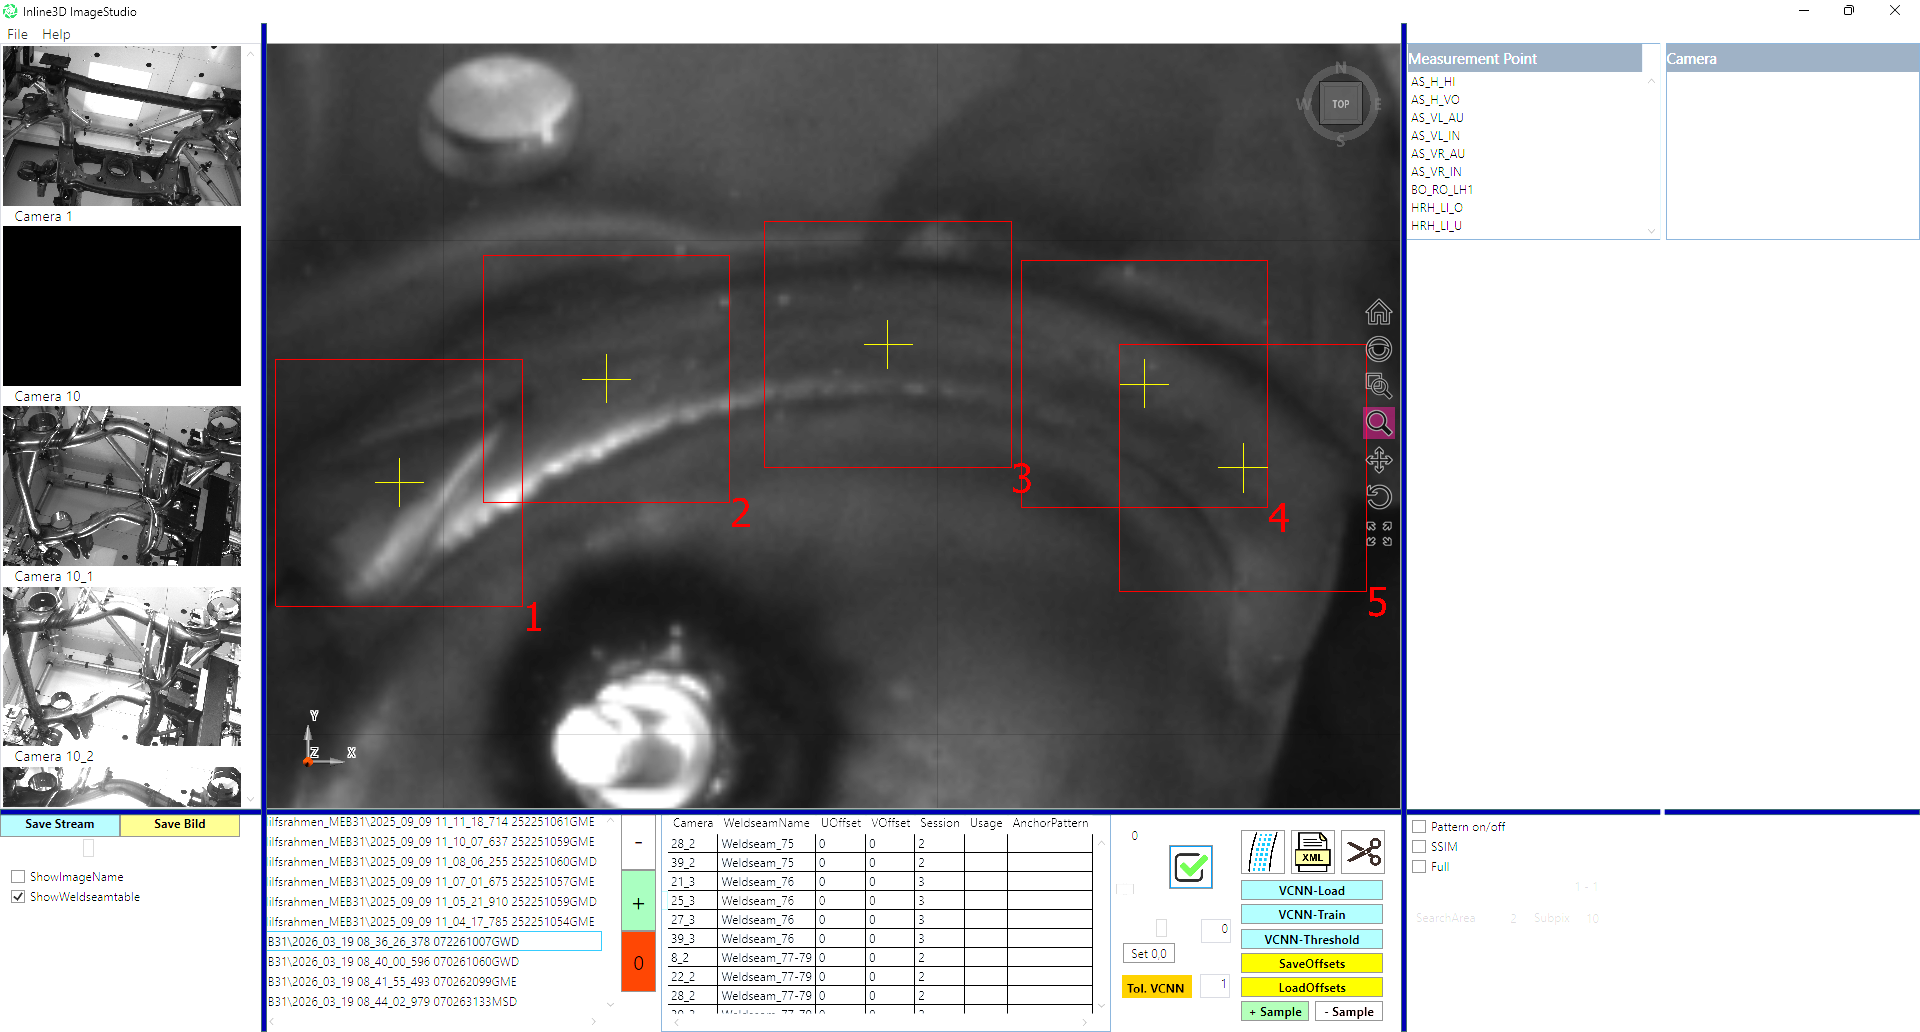Enable the SSIM checkbox

coord(1419,847)
